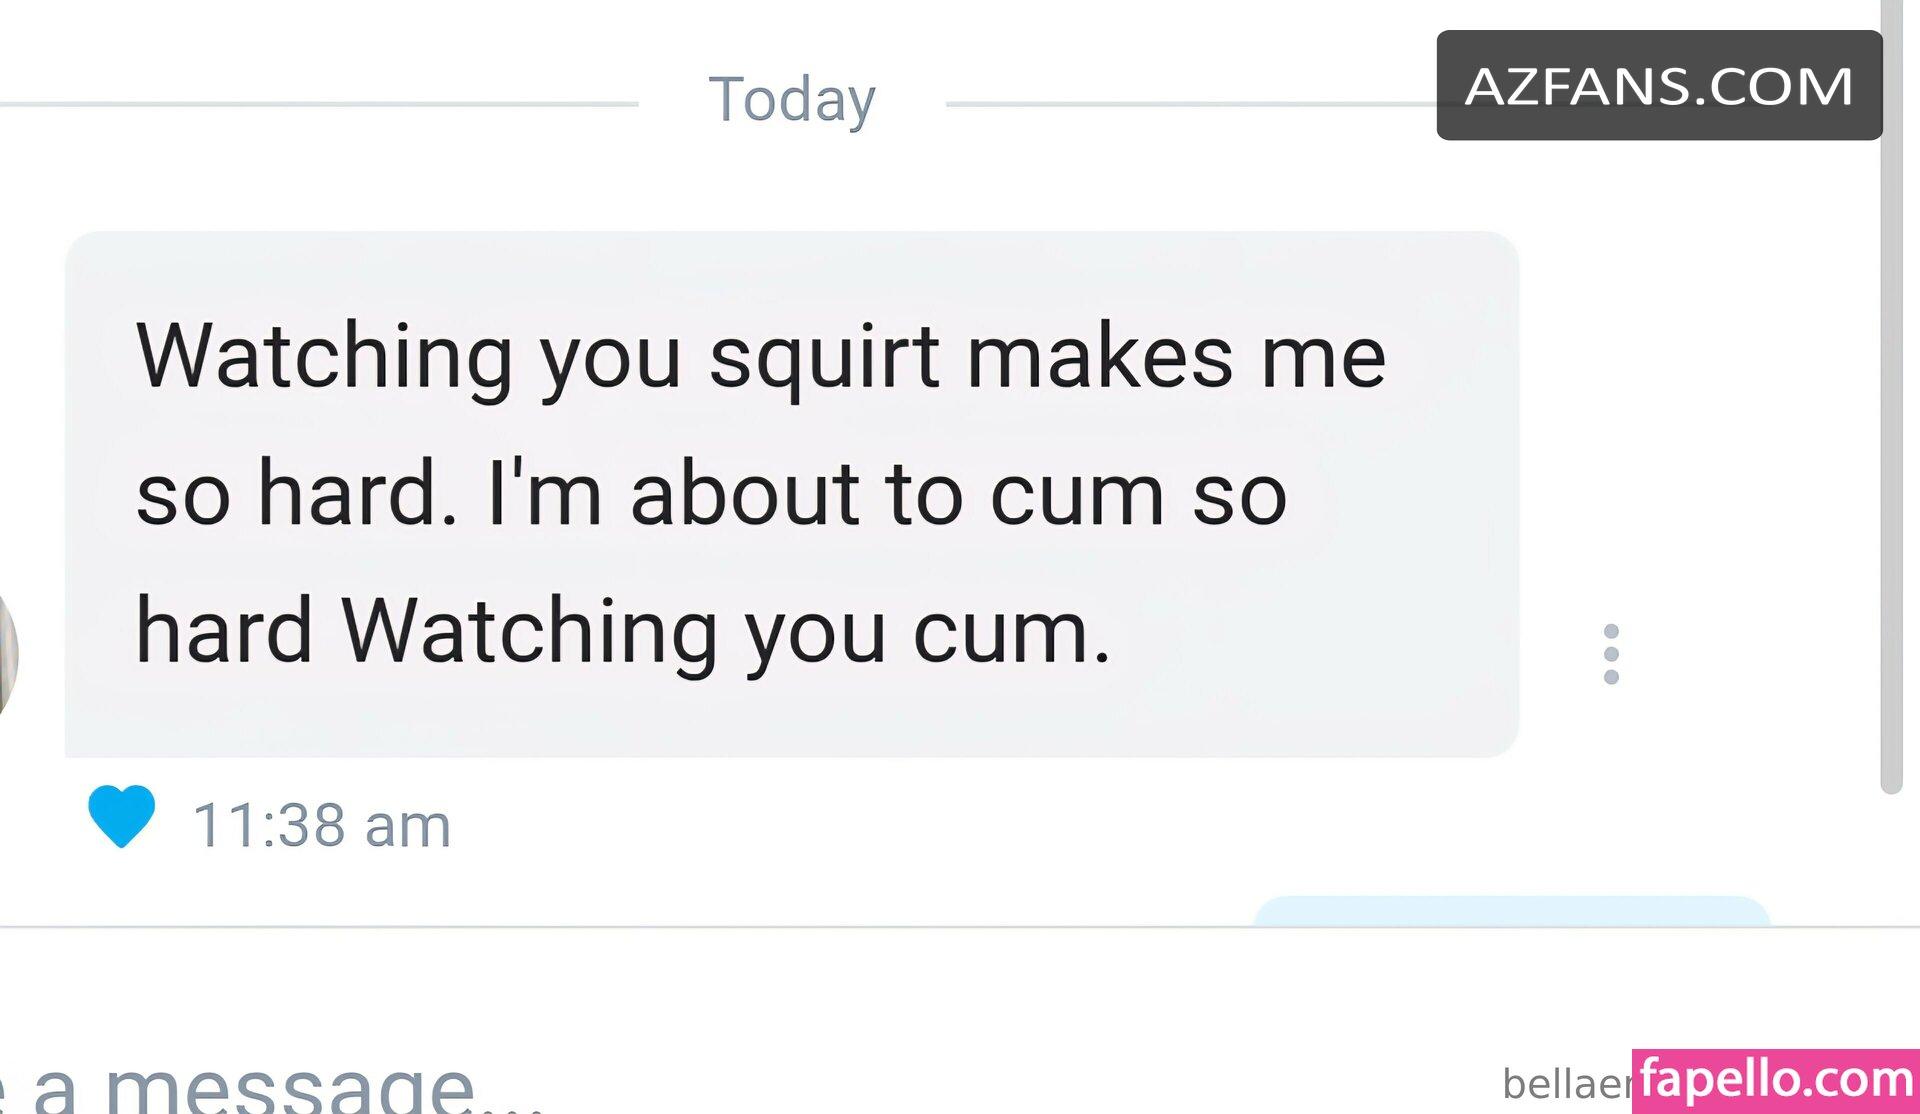1920x1114 pixels.
Task: Select the 11:38 am timestamp
Action: (x=322, y=826)
